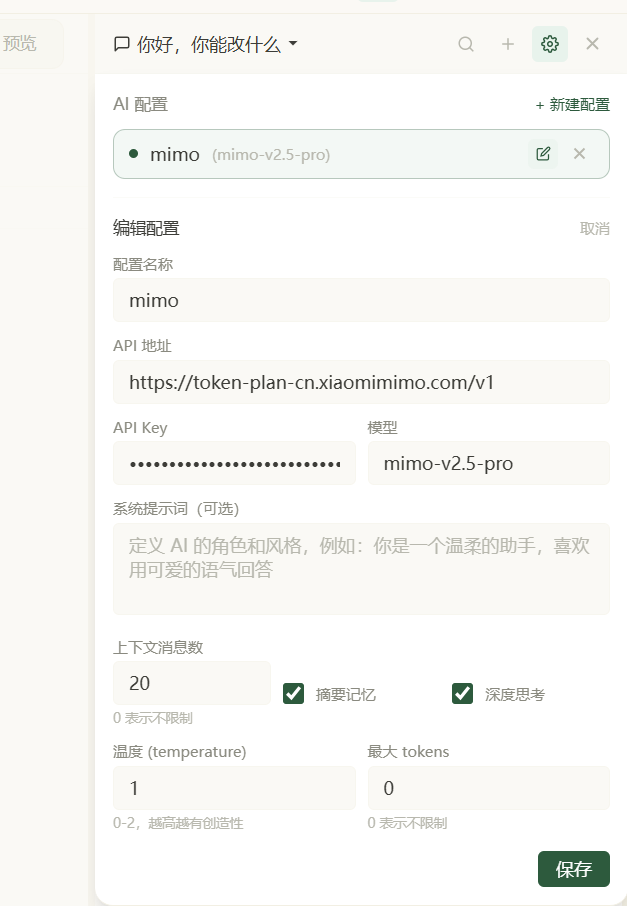Focus the 上下文消息数 field showing 20
The width and height of the screenshot is (627, 906).
(192, 683)
